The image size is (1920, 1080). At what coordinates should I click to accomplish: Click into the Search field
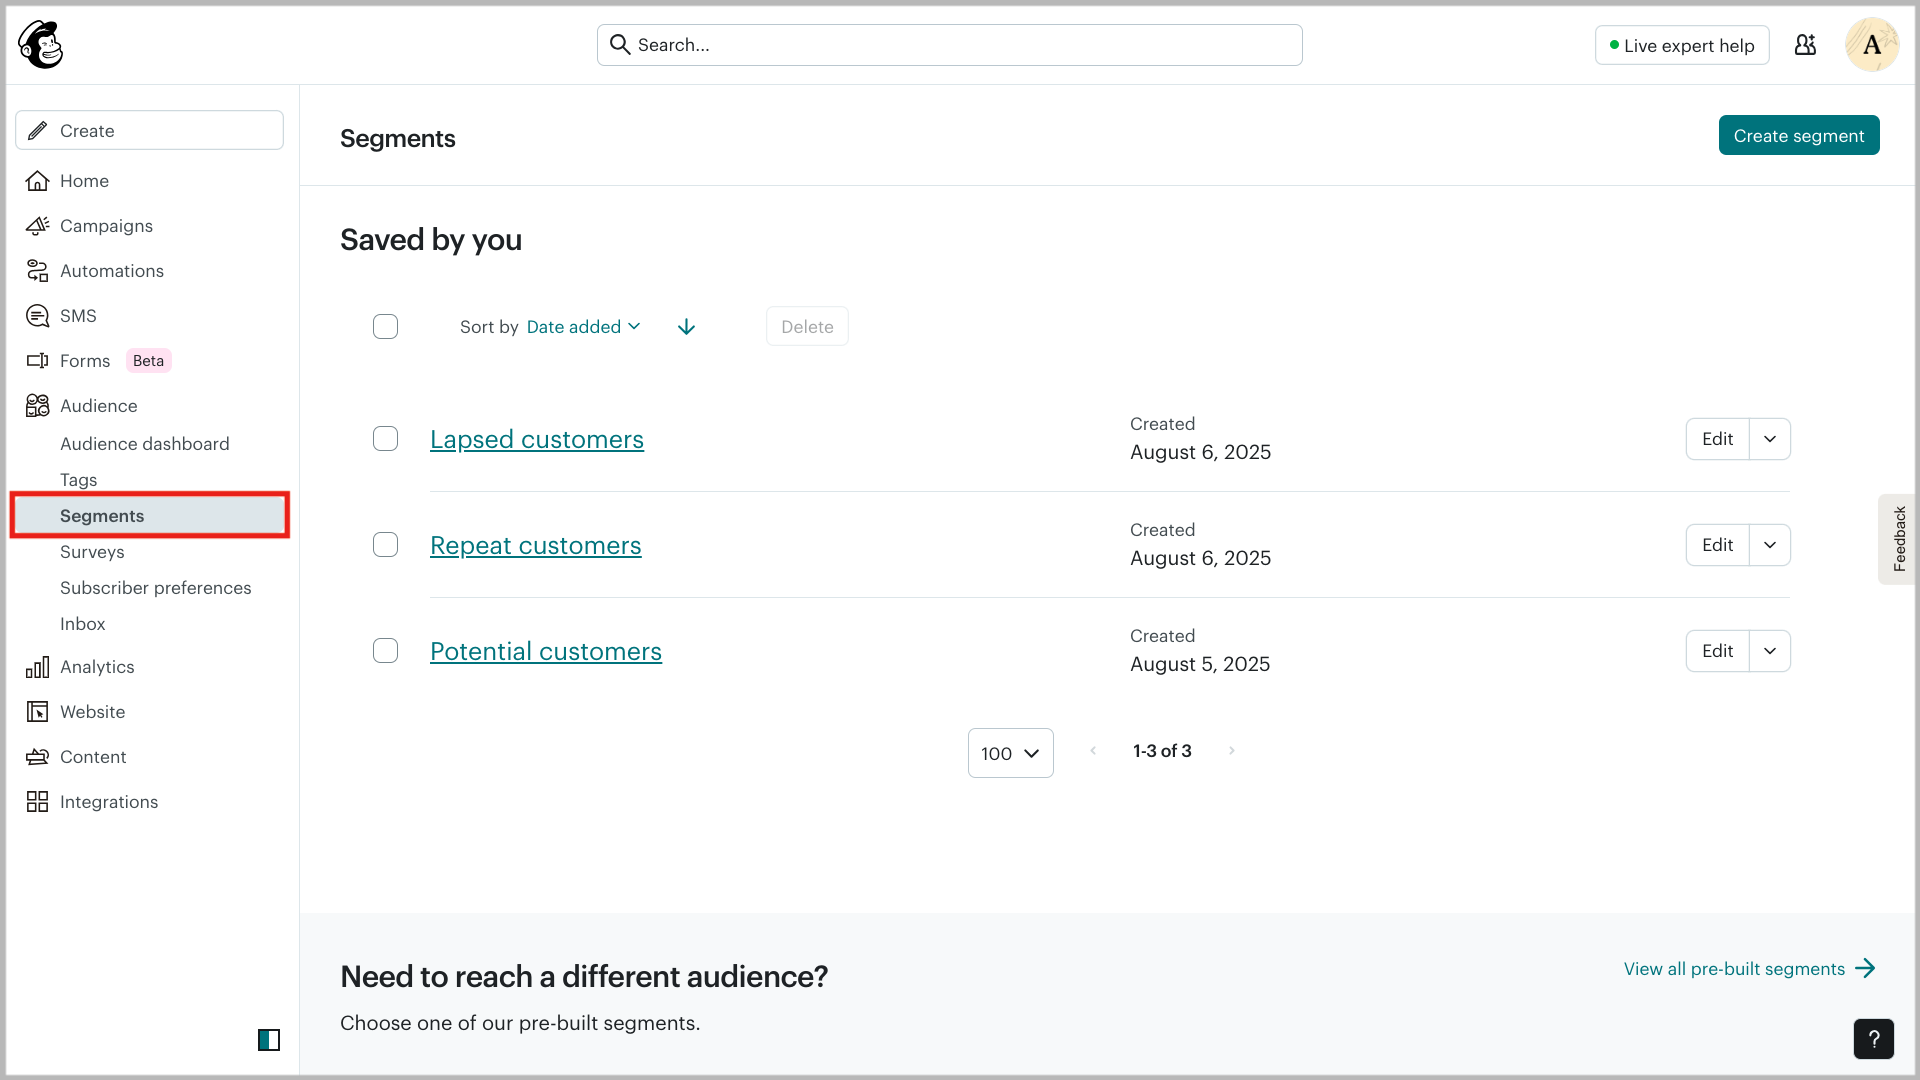(x=950, y=45)
